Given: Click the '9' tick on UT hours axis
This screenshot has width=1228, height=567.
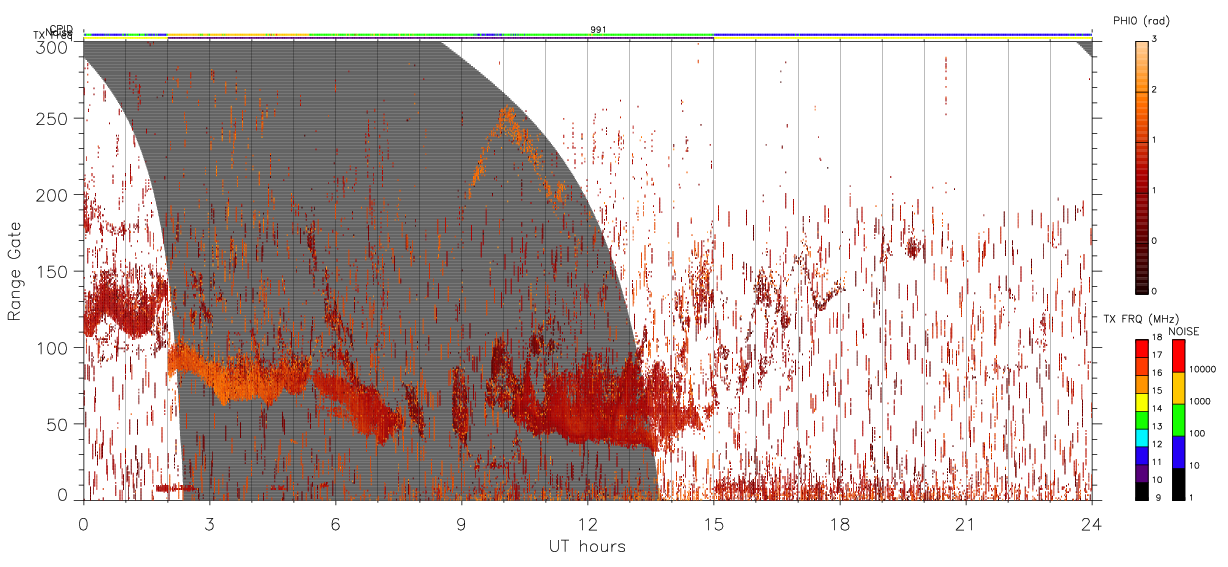Looking at the screenshot, I should point(462,523).
